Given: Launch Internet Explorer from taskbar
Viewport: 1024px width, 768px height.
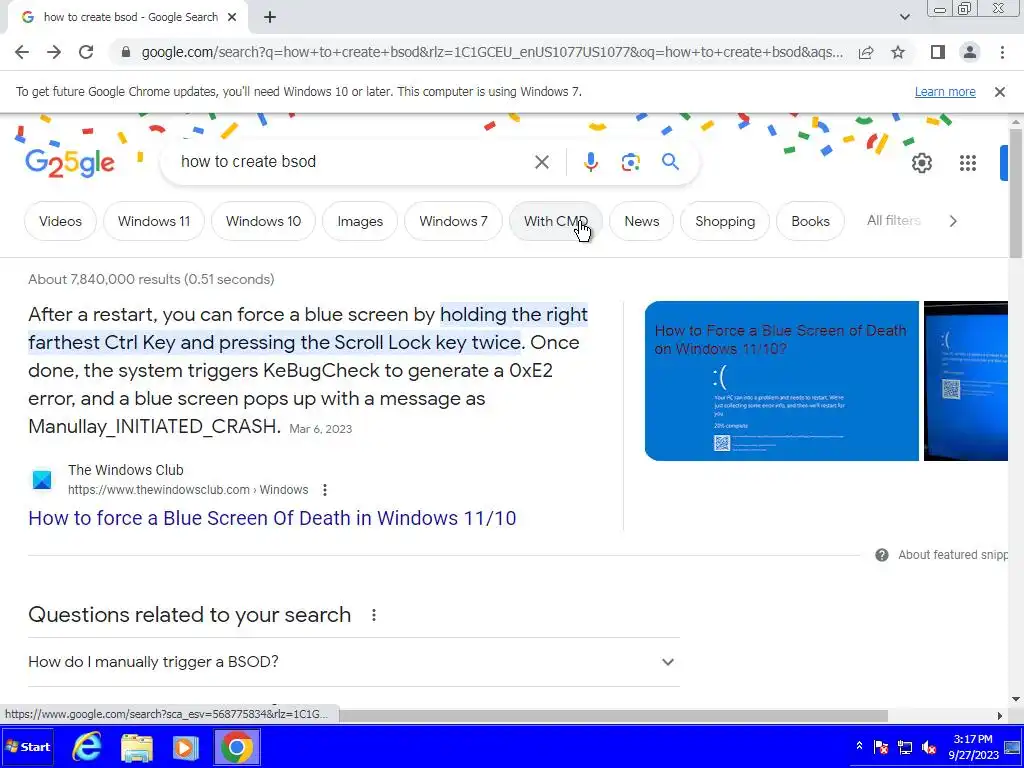Looking at the screenshot, I should 86,747.
